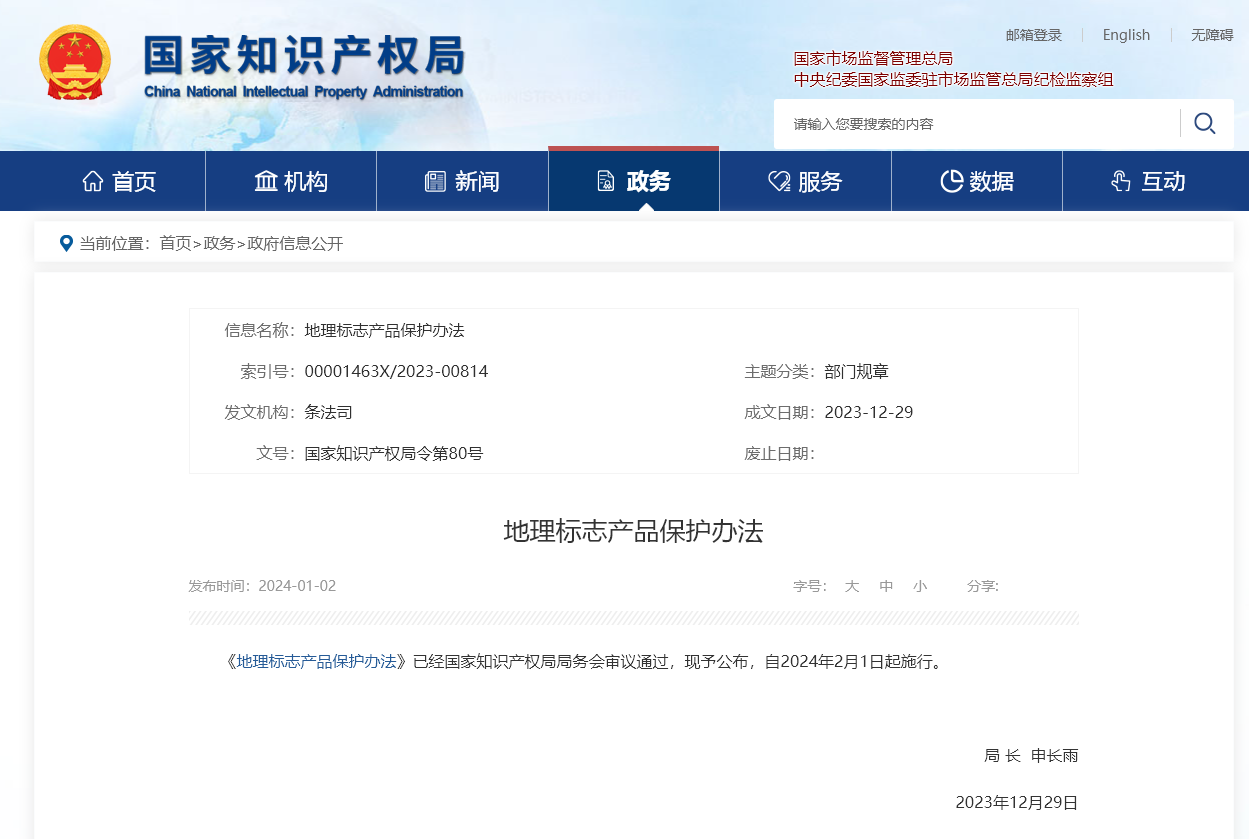This screenshot has width=1249, height=839.
Task: Click the location pin breadcrumb icon
Action: point(66,243)
